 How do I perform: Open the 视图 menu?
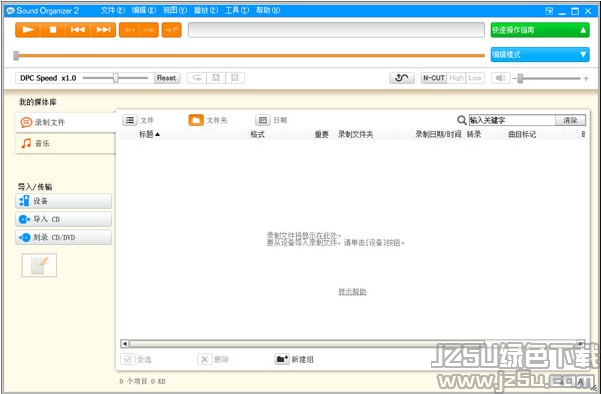175,11
